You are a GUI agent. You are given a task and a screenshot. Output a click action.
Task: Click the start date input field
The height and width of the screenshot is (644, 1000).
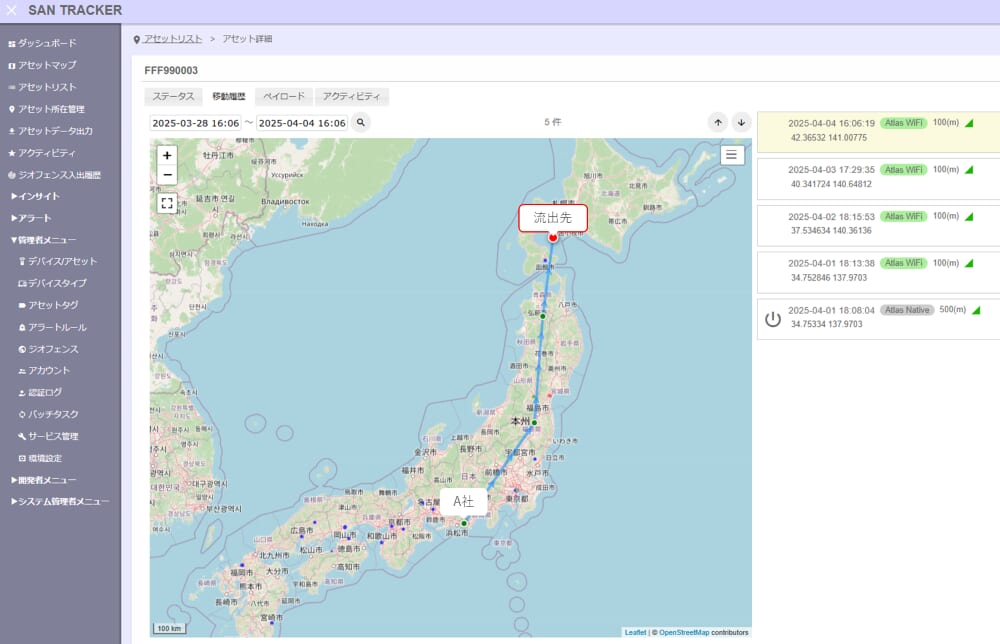195,122
